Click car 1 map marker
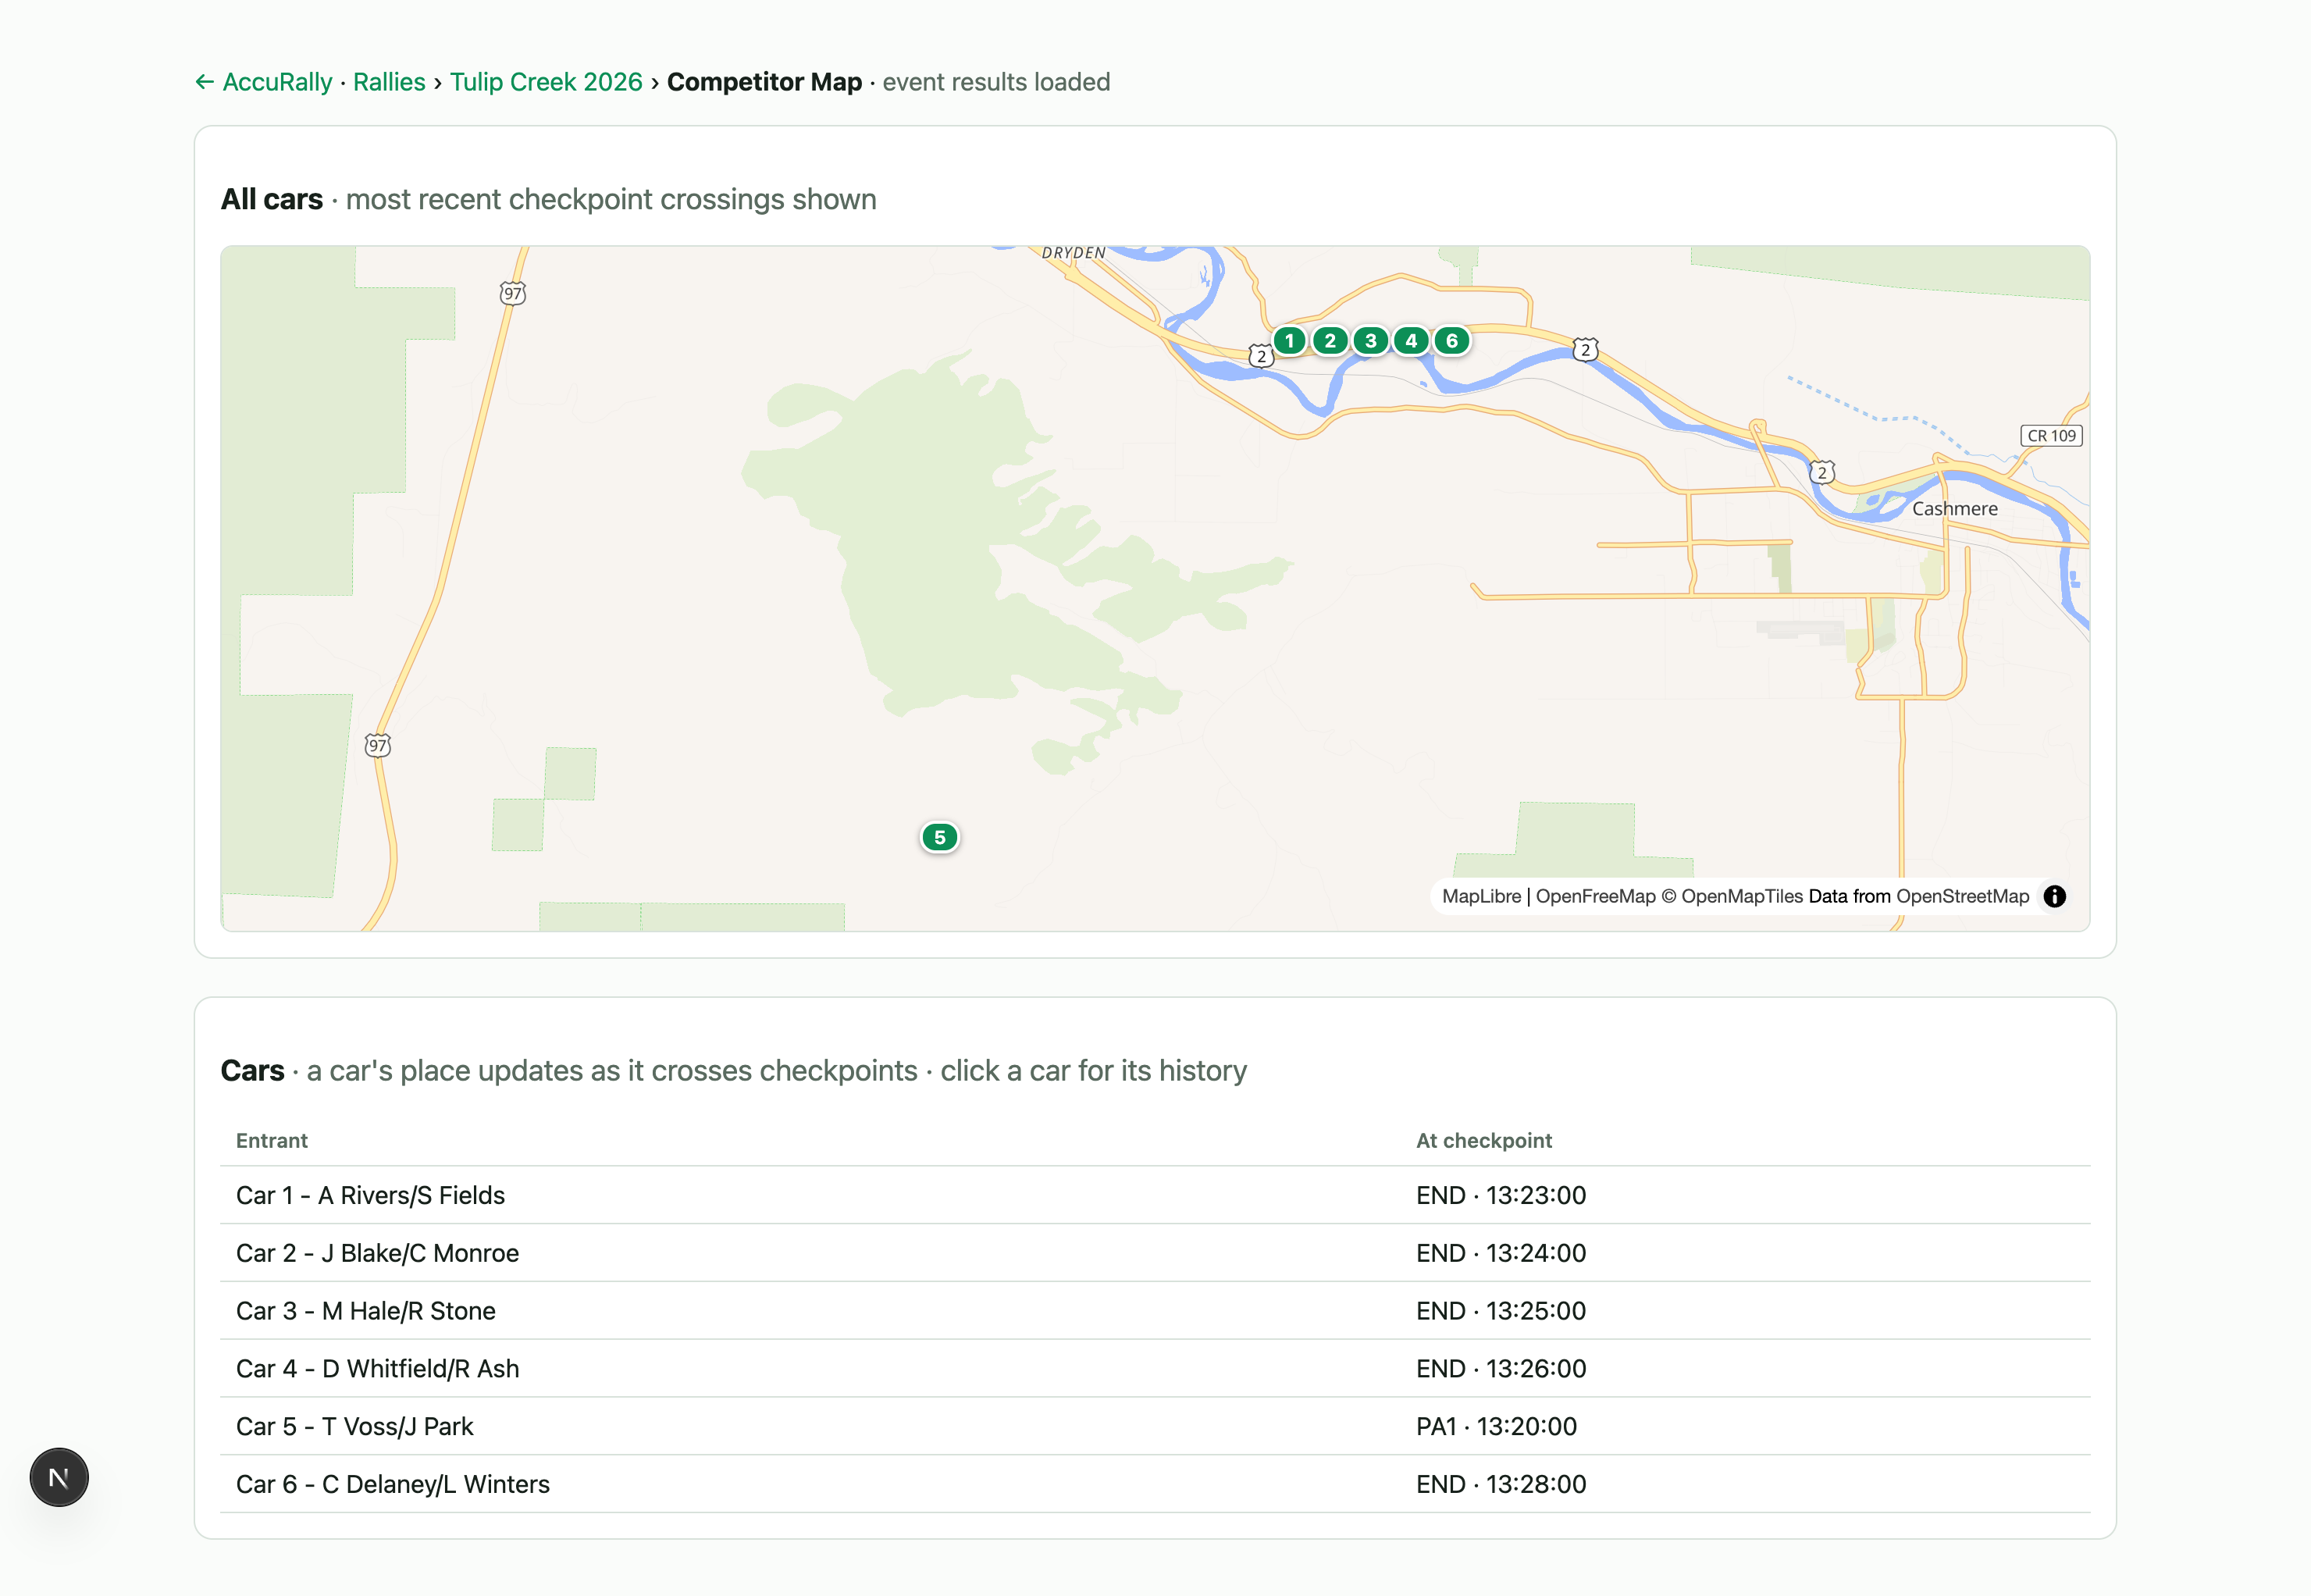The width and height of the screenshot is (2311, 1596). [x=1289, y=341]
